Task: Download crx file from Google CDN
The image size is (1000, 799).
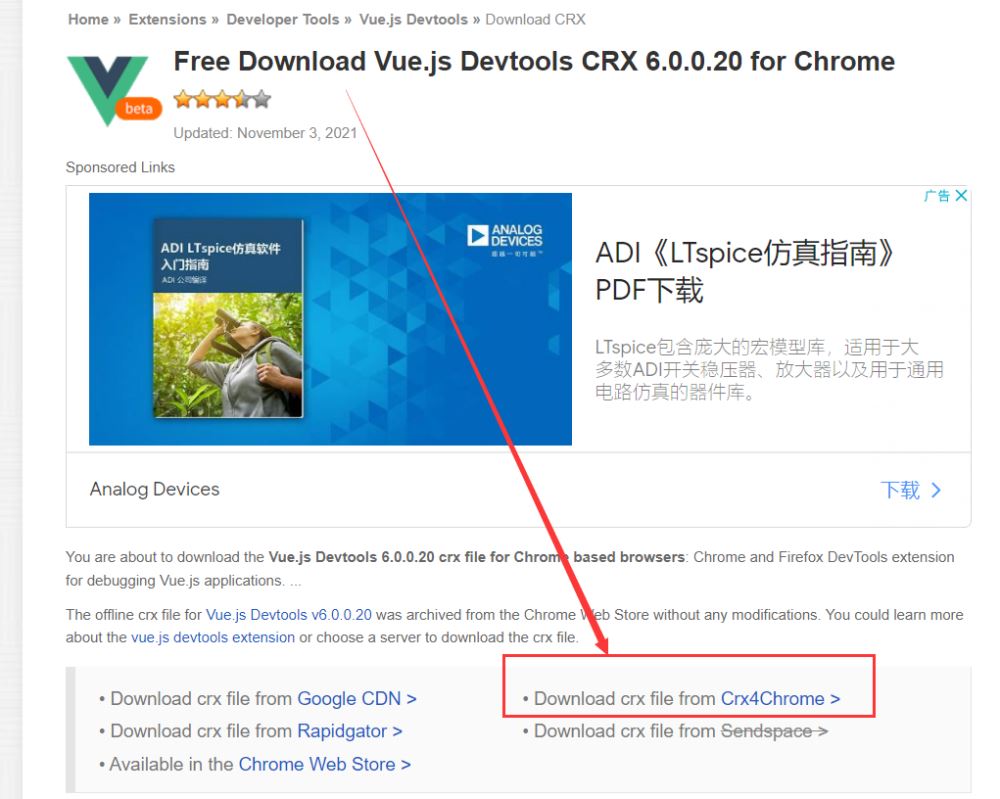Action: (x=357, y=698)
